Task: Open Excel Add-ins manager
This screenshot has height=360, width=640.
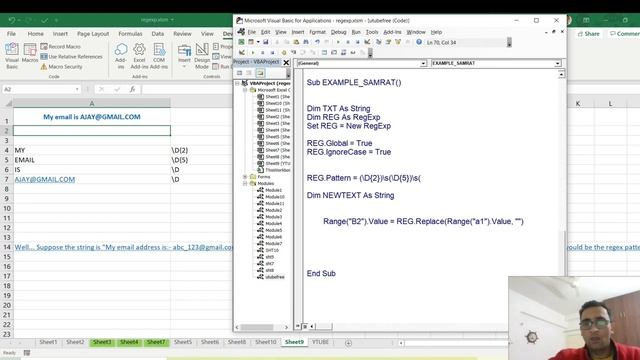Action: pos(139,56)
